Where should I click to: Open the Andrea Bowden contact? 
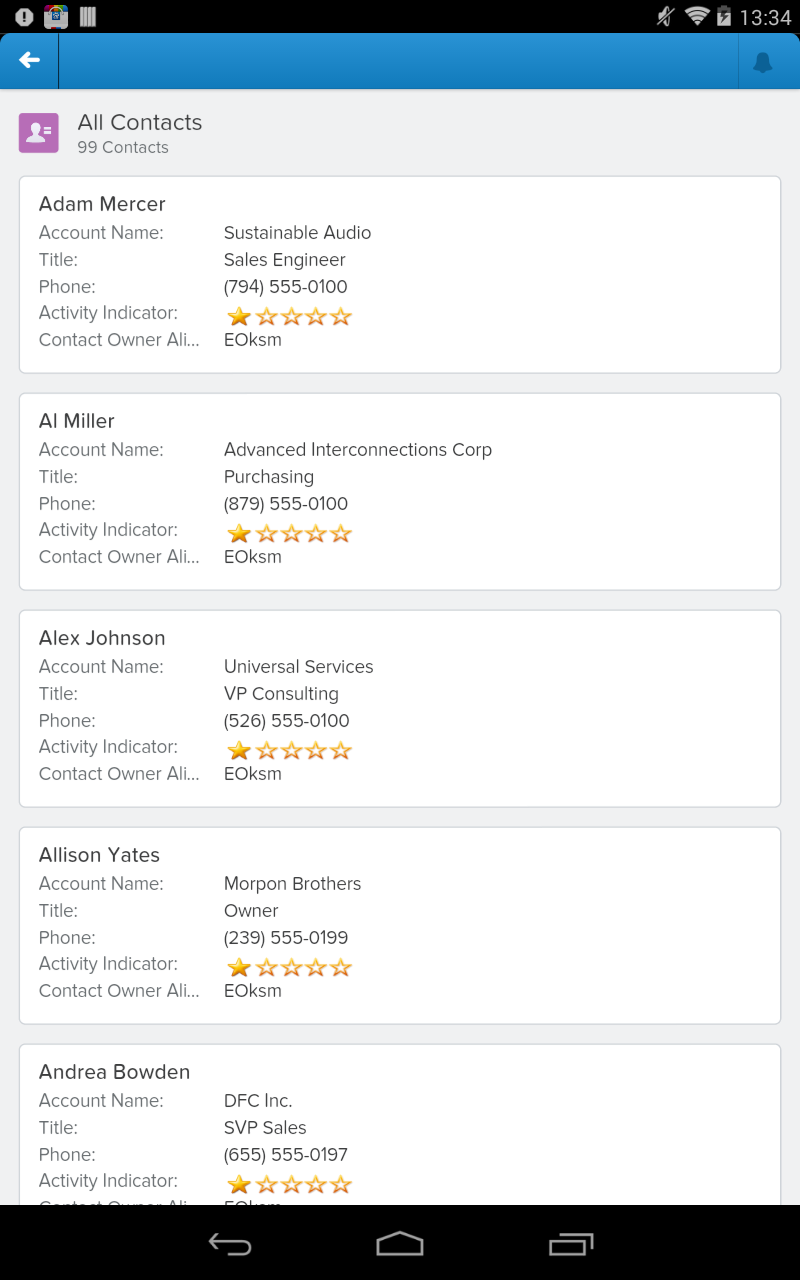click(x=114, y=1072)
